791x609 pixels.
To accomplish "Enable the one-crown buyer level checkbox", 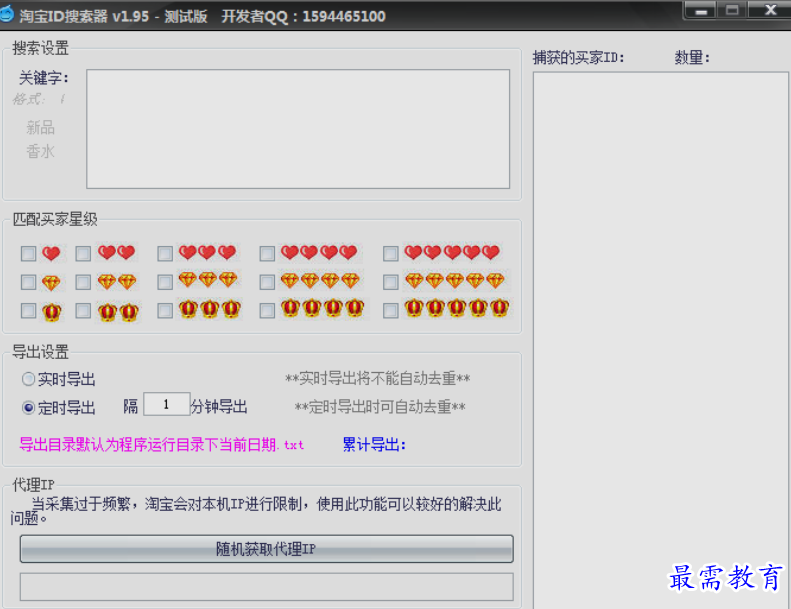I will point(28,311).
